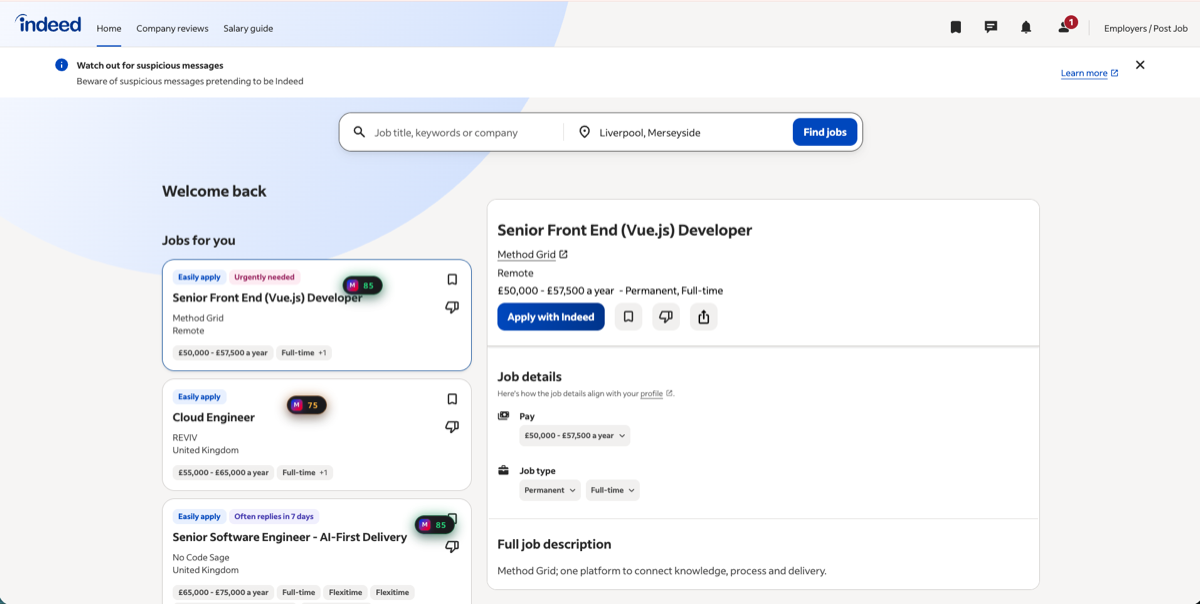Dismiss the suspicious messages banner
The width and height of the screenshot is (1200, 604).
1140,65
